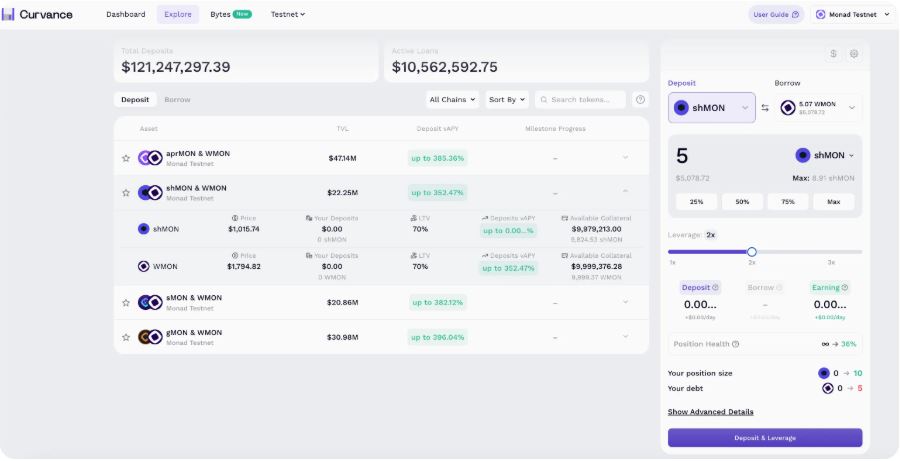Click the up to 385.36% APY badge
The width and height of the screenshot is (900, 461).
pos(437,158)
